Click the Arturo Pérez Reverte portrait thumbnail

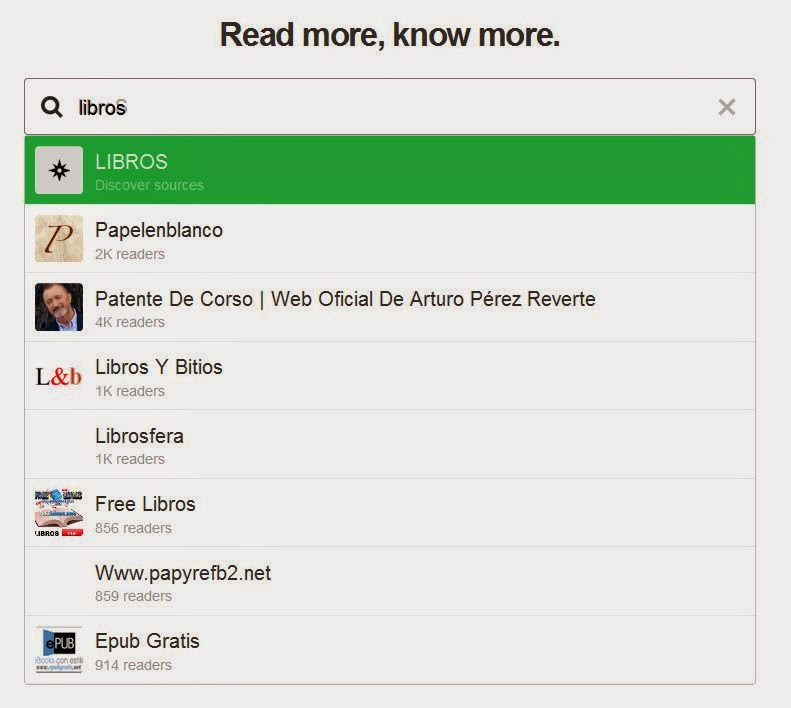pyautogui.click(x=59, y=307)
